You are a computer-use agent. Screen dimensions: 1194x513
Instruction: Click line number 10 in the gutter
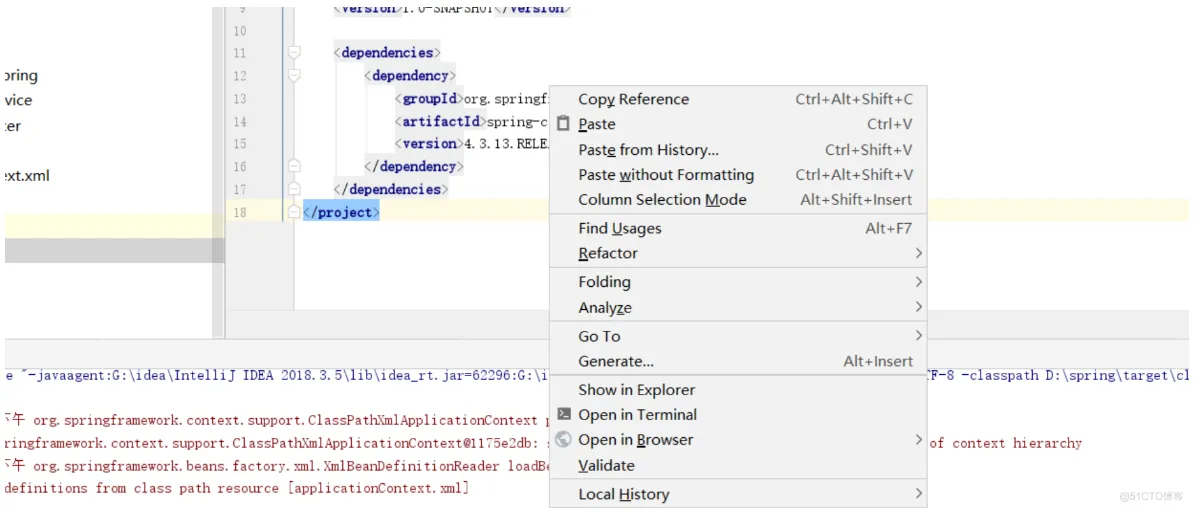[x=240, y=31]
